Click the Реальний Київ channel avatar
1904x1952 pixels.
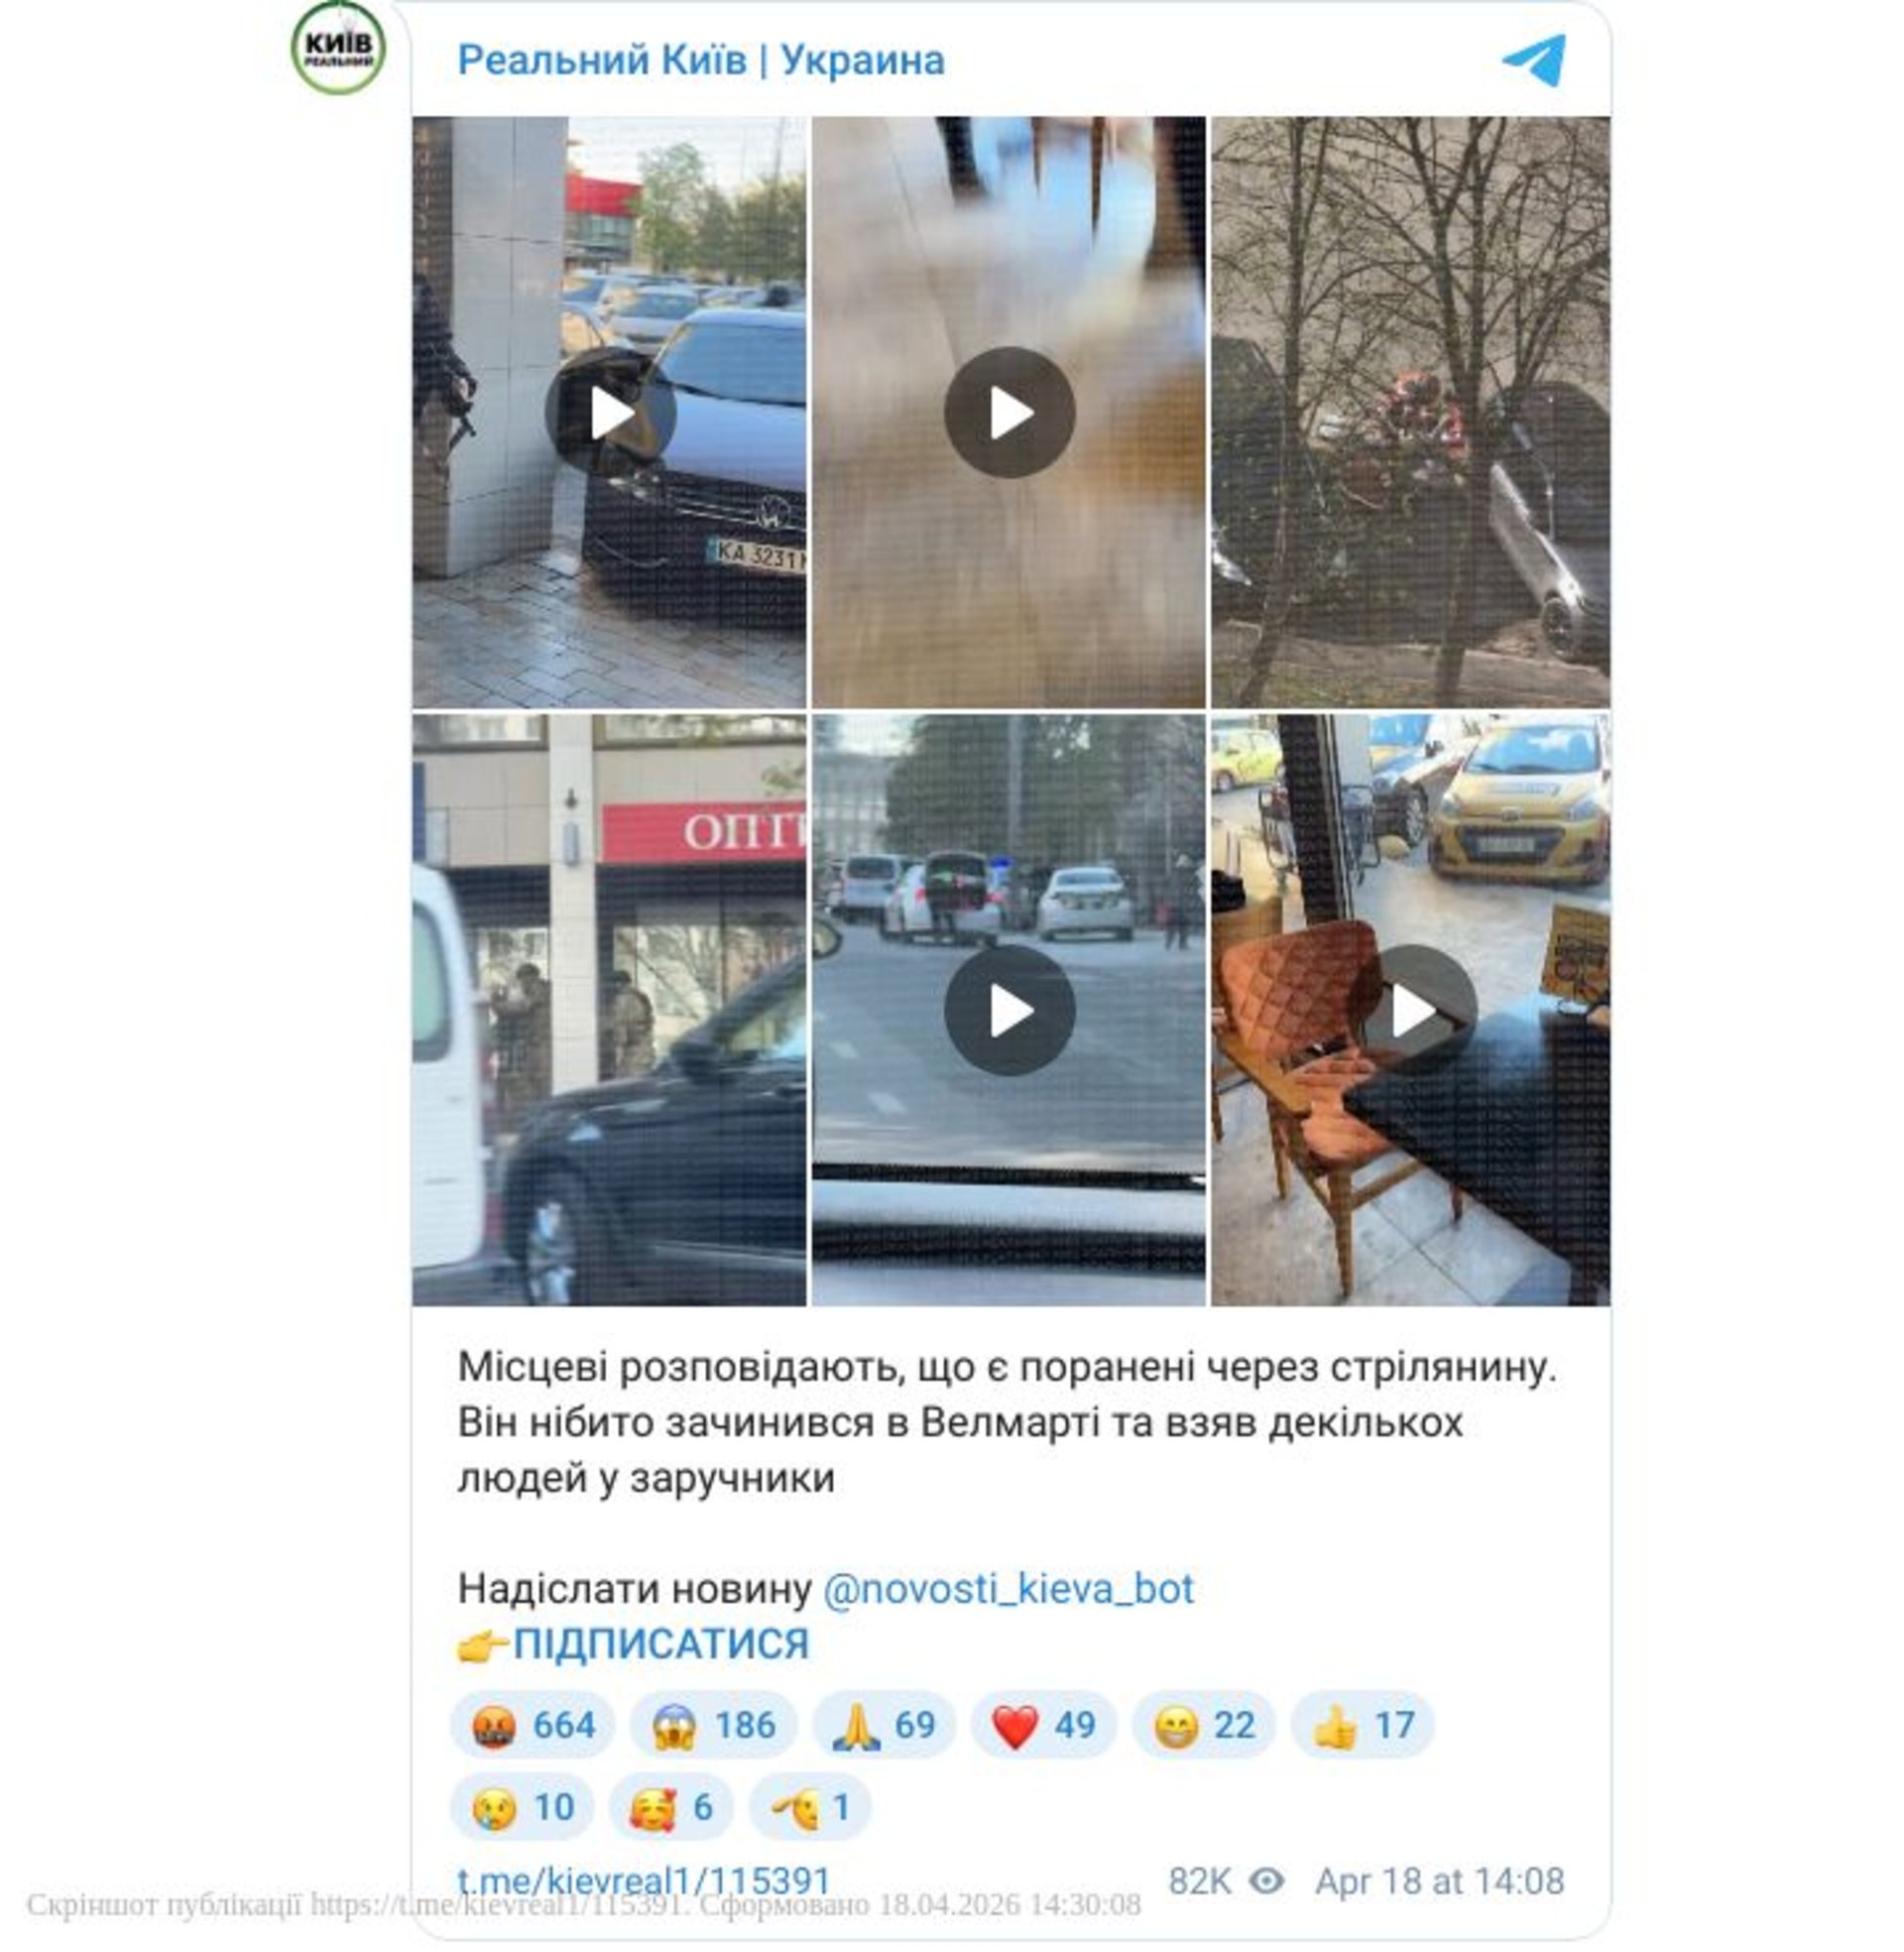[x=338, y=48]
